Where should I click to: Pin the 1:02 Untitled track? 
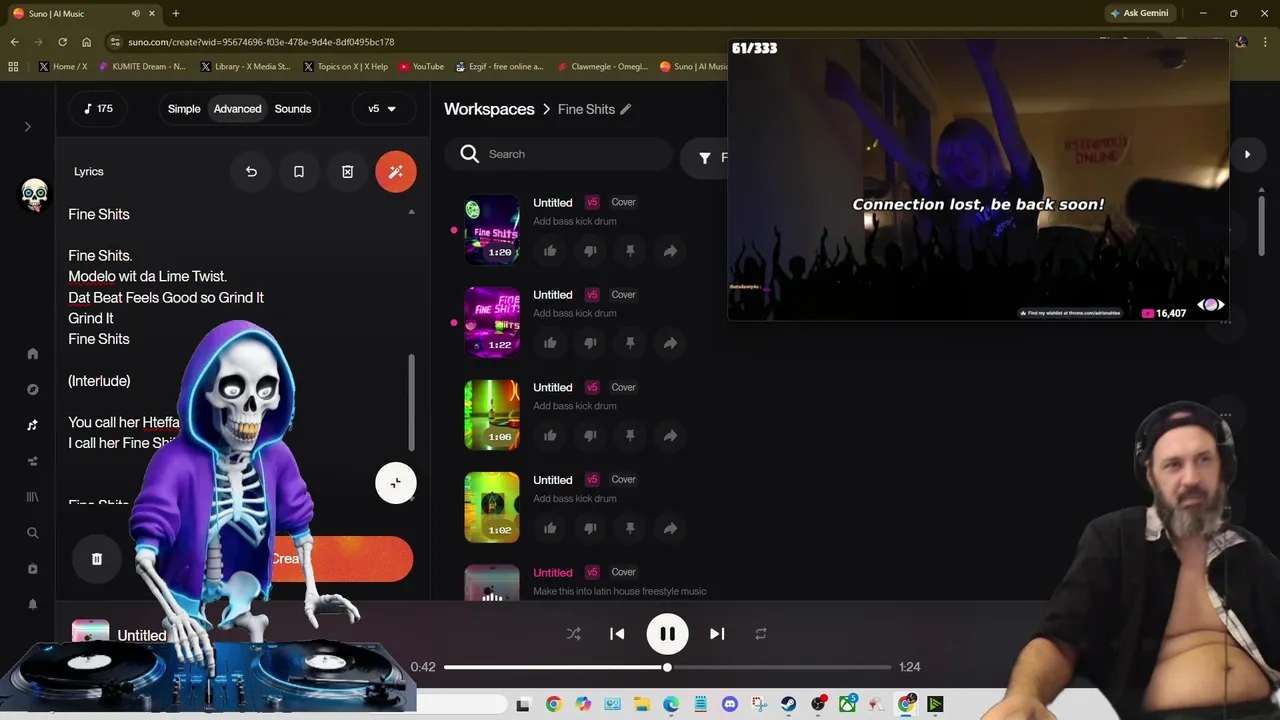click(630, 528)
